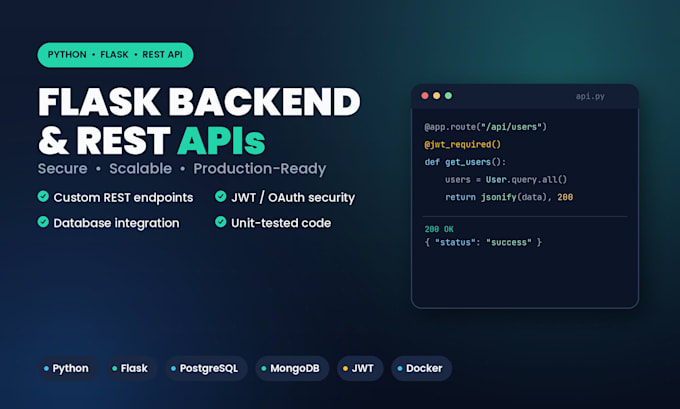Click the checkmark beside Database integration
The height and width of the screenshot is (409, 680).
pyautogui.click(x=43, y=222)
